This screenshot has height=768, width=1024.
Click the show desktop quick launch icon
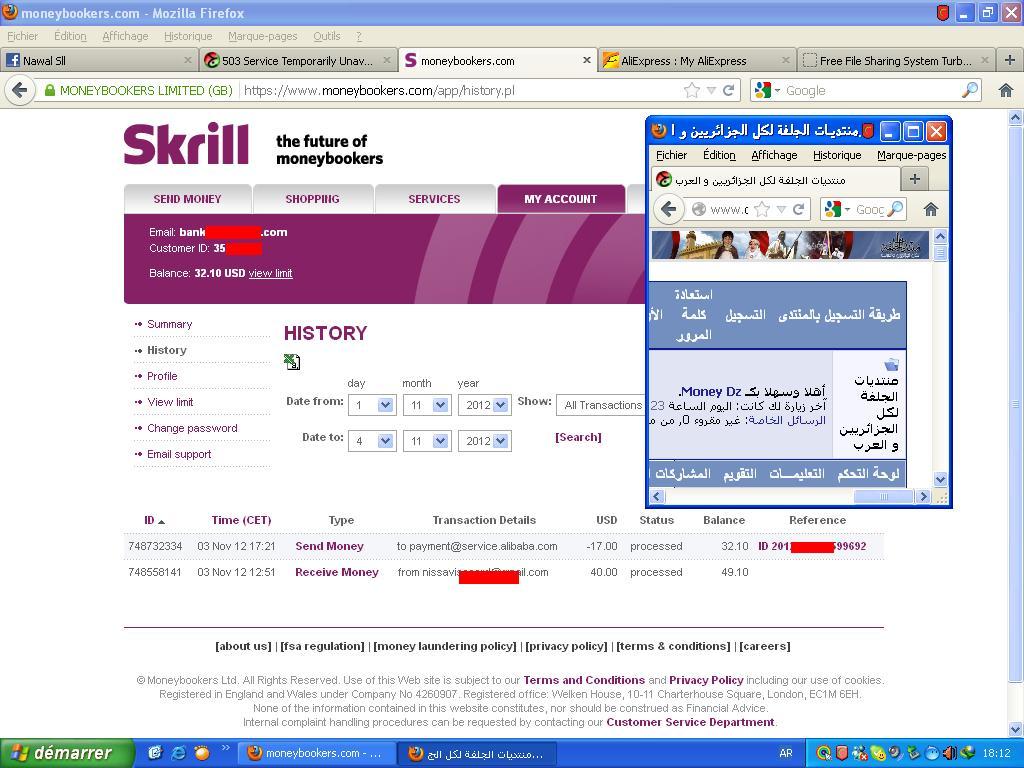[x=155, y=753]
